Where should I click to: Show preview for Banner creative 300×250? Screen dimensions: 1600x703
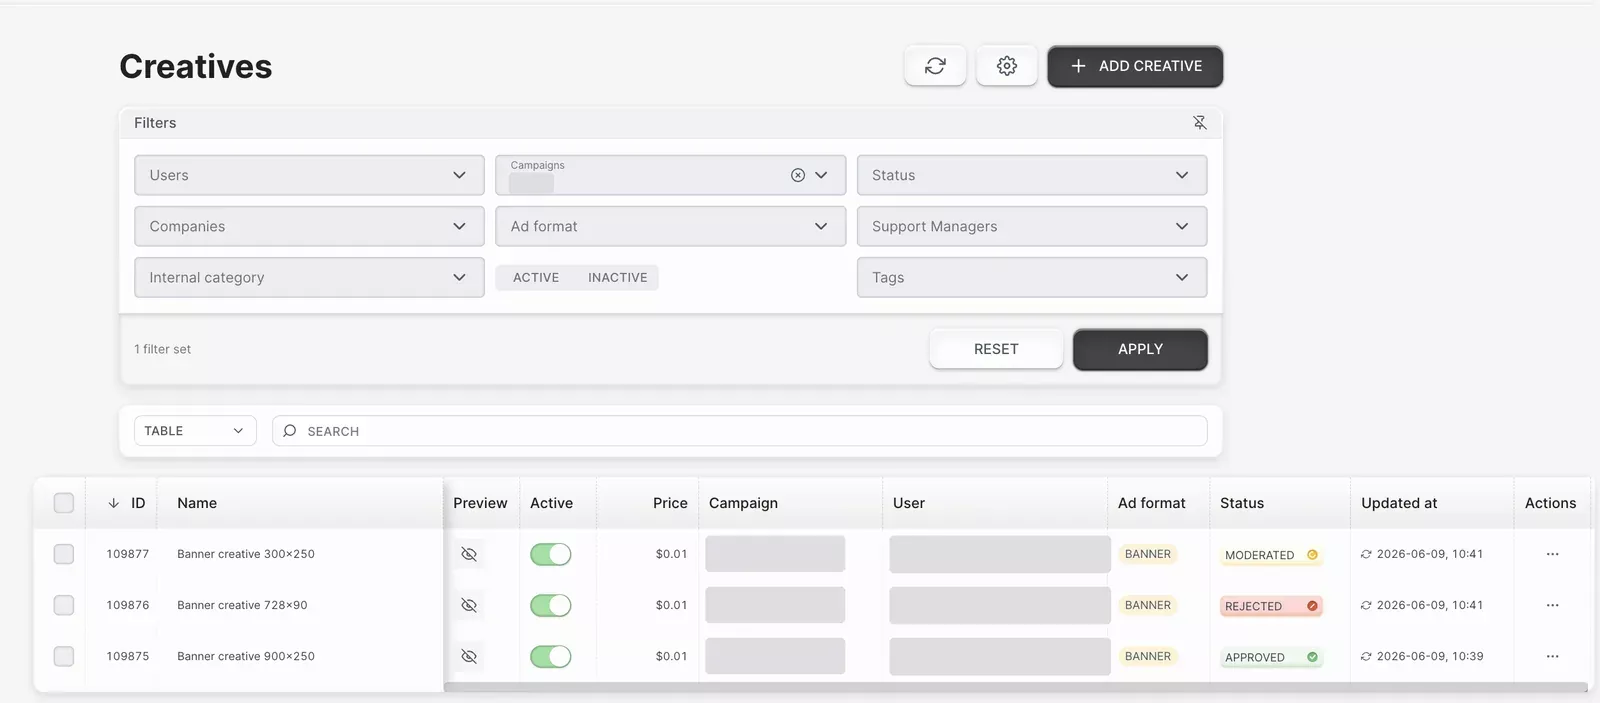(x=469, y=554)
